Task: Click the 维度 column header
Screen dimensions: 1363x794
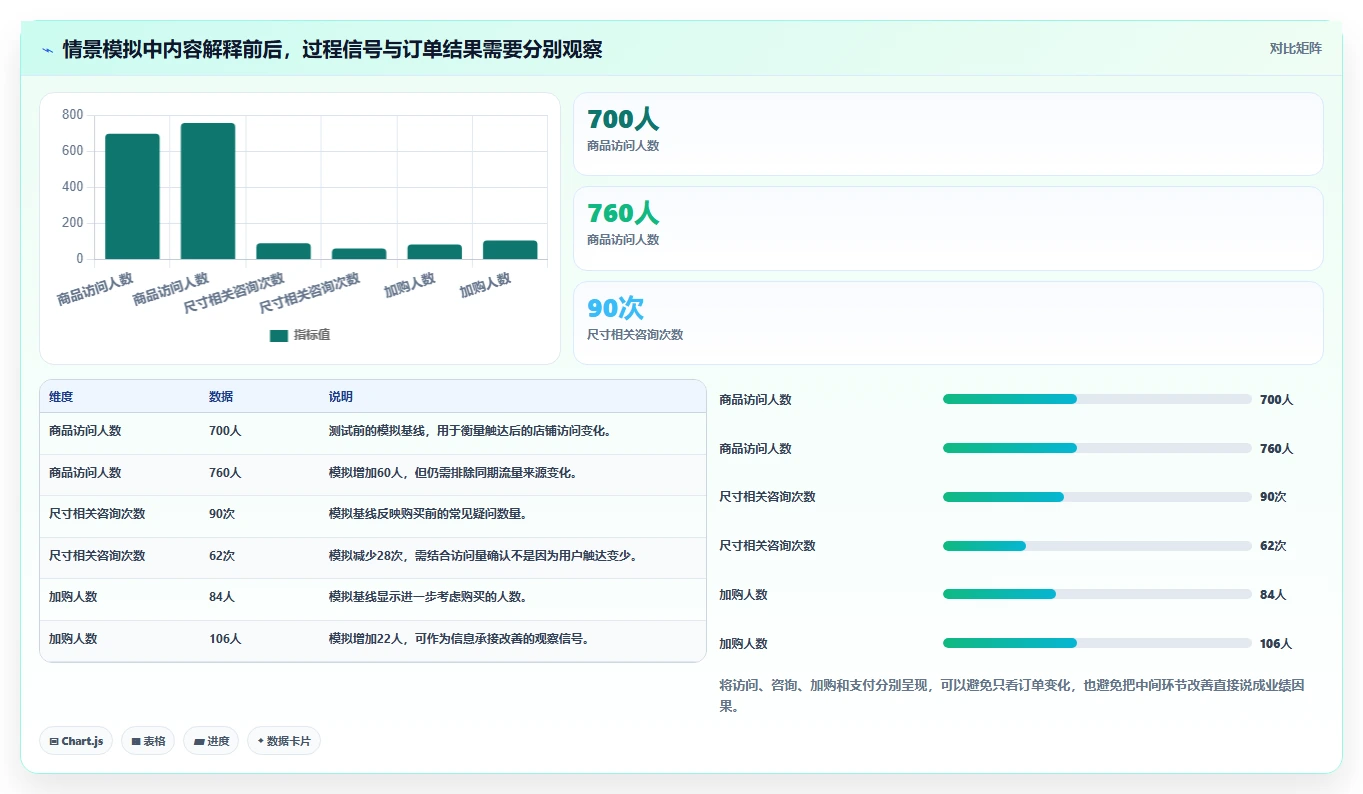Action: [61, 397]
